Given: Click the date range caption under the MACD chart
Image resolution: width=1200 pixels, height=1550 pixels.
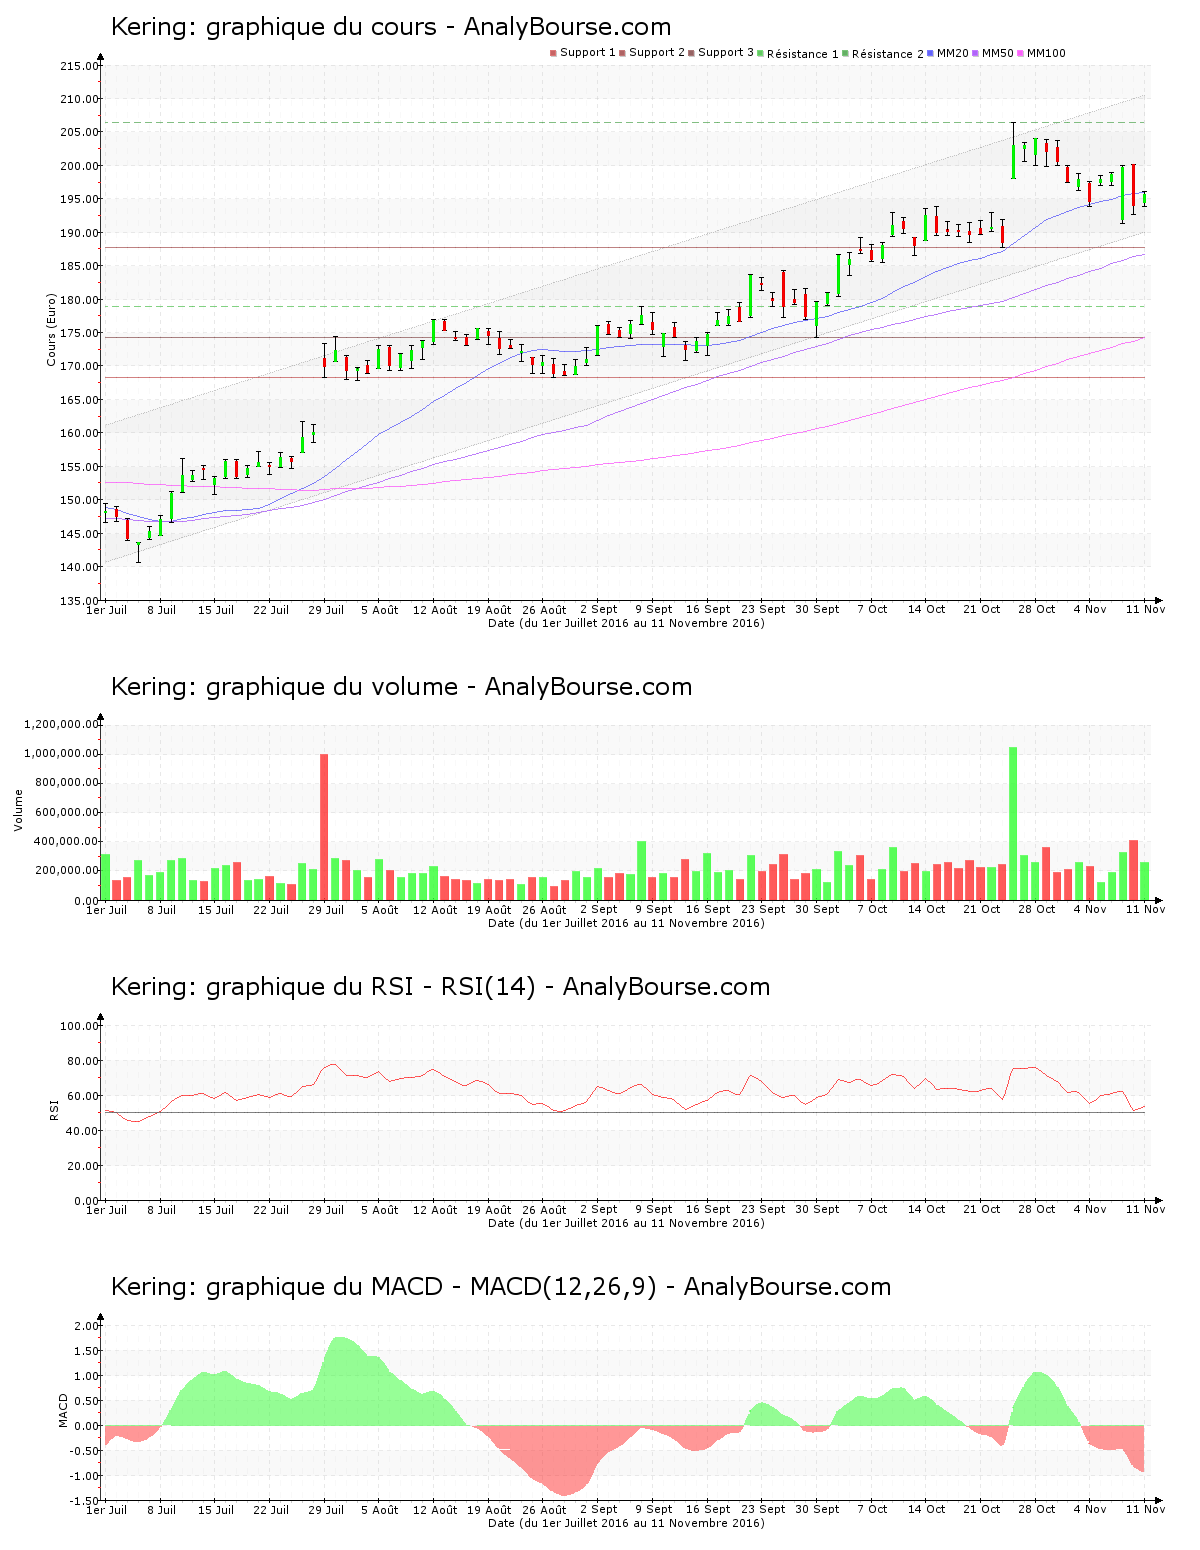Looking at the screenshot, I should (626, 1523).
